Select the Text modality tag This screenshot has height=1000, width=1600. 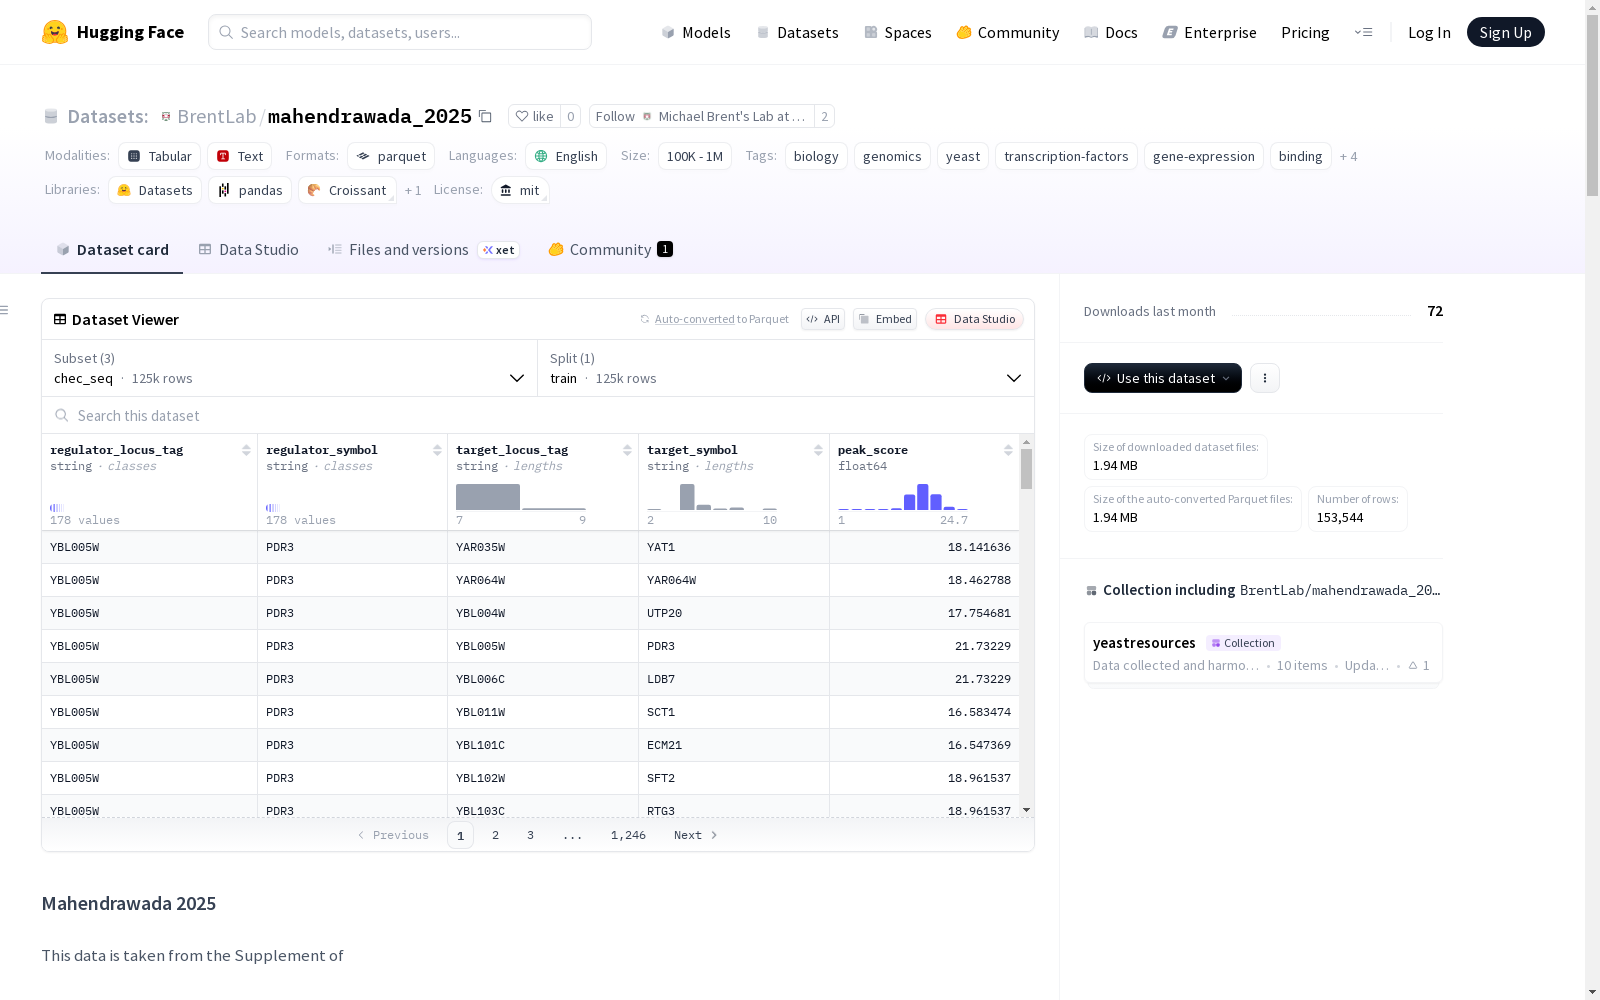coord(240,156)
